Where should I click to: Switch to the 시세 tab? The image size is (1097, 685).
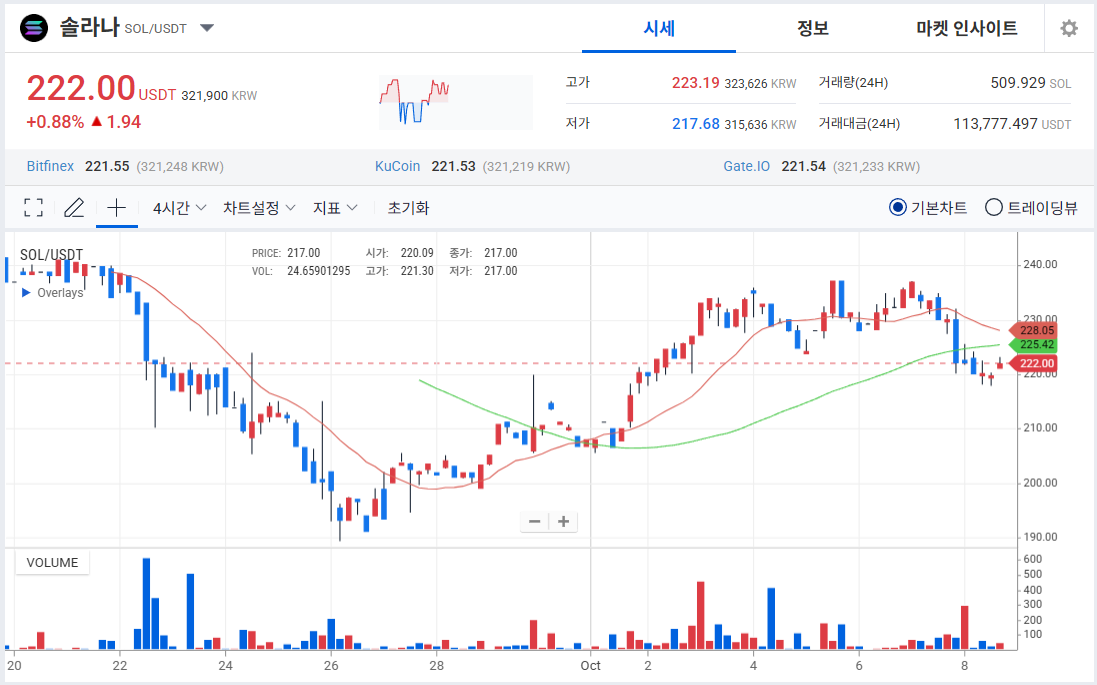coord(659,28)
